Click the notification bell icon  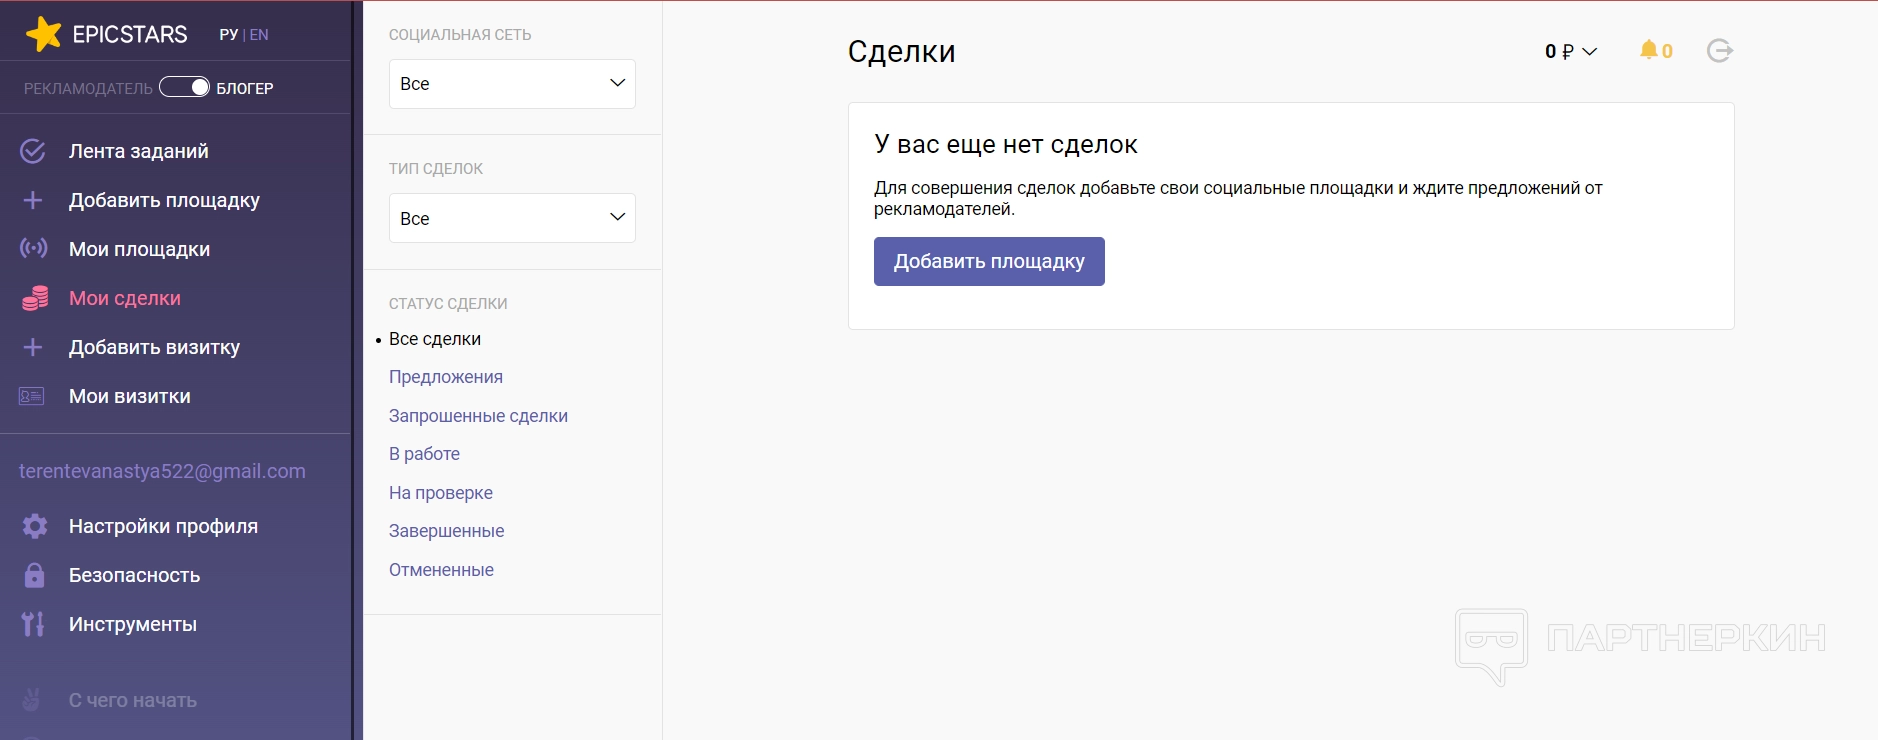click(x=1648, y=50)
